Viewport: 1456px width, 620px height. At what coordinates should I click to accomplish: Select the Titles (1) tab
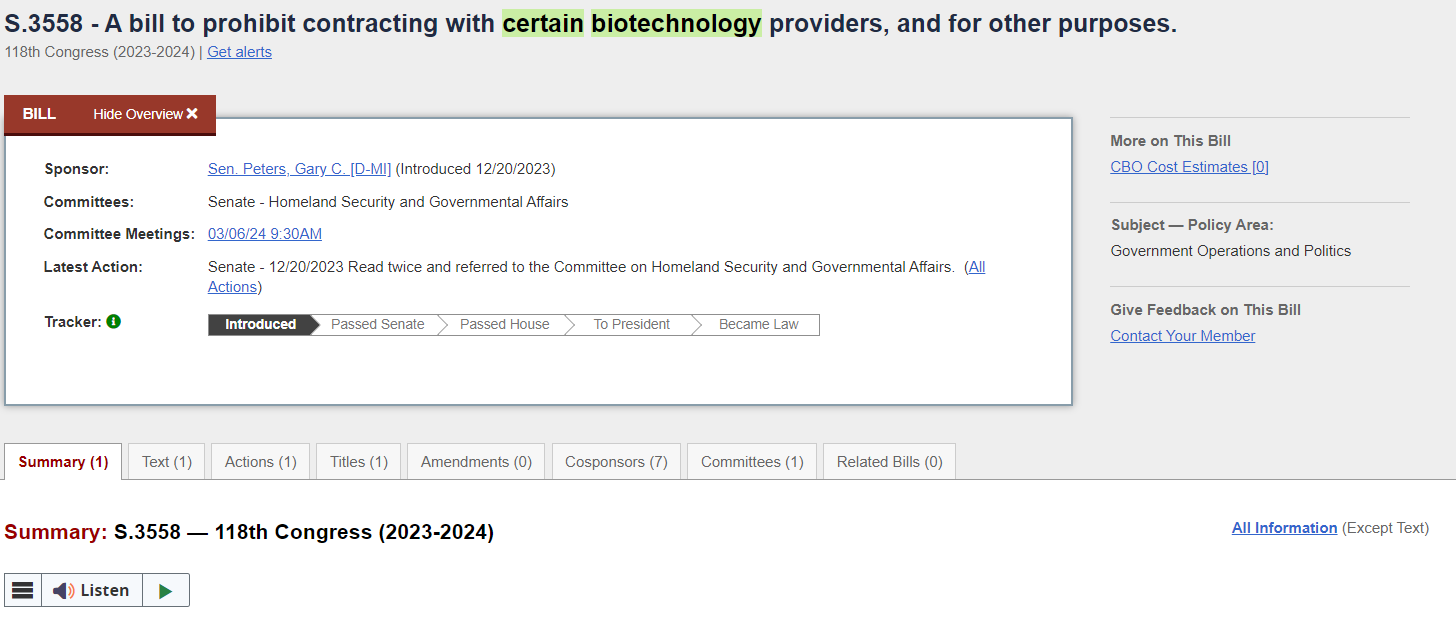pyautogui.click(x=358, y=462)
